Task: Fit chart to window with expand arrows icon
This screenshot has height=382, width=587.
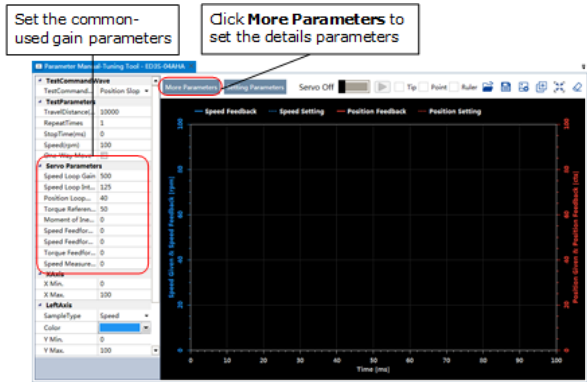Action: [x=559, y=87]
